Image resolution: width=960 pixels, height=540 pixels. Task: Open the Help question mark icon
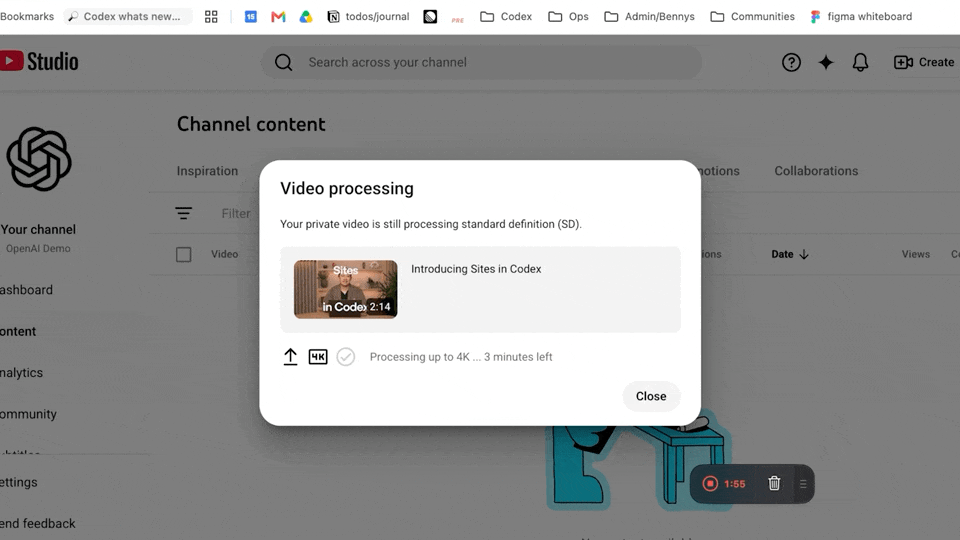point(791,62)
